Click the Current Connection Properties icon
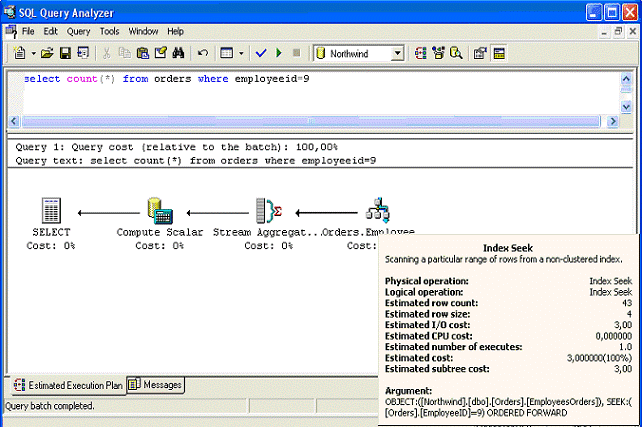Viewport: 642px width, 427px height. tap(480, 53)
